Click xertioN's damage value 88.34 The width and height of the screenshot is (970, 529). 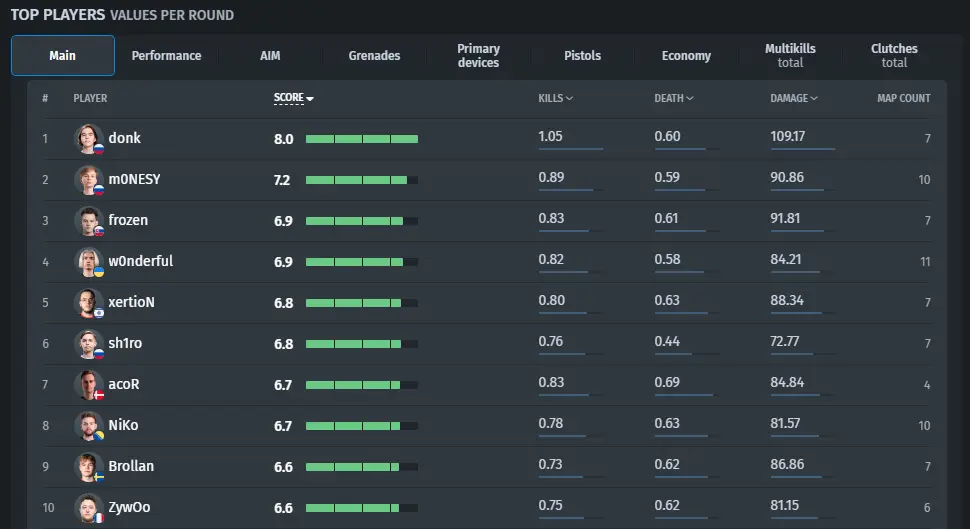coord(787,300)
